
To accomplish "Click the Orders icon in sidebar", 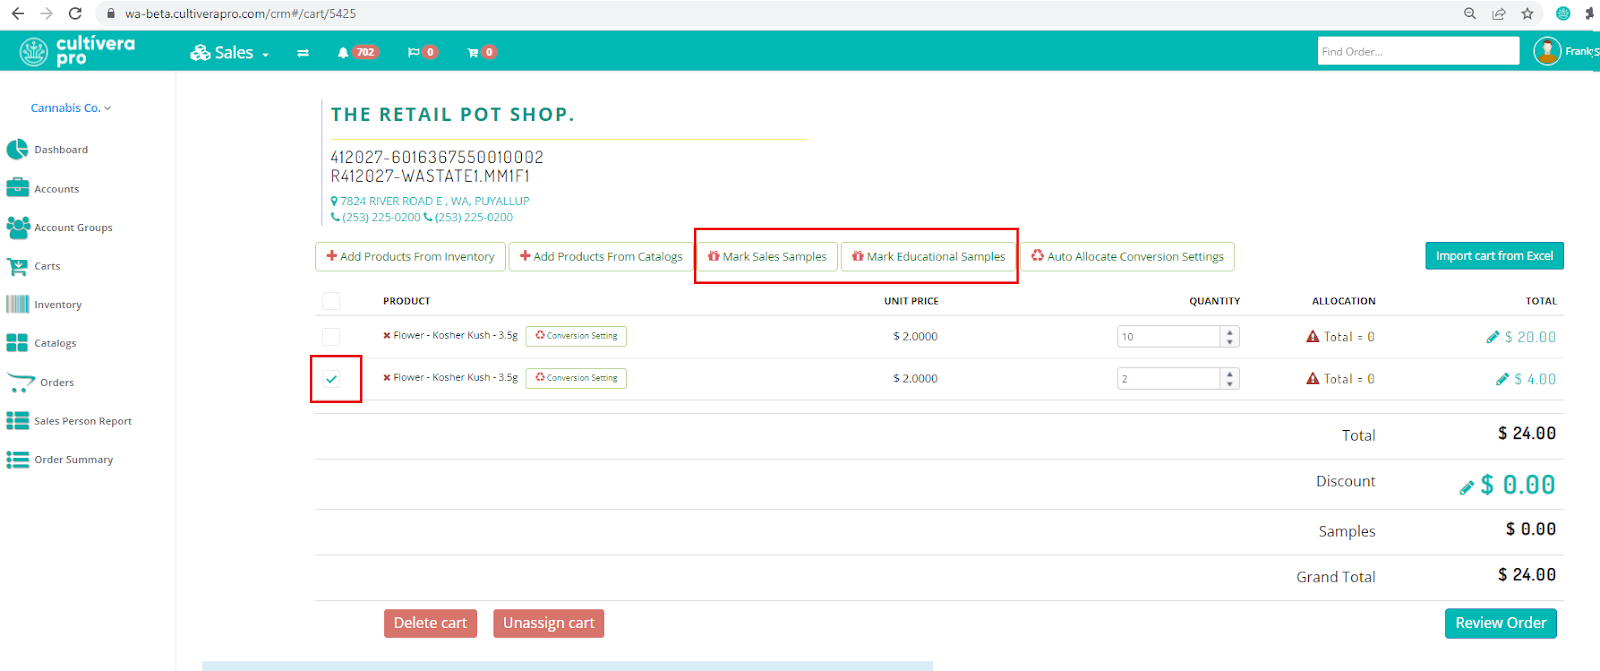I will tap(20, 382).
